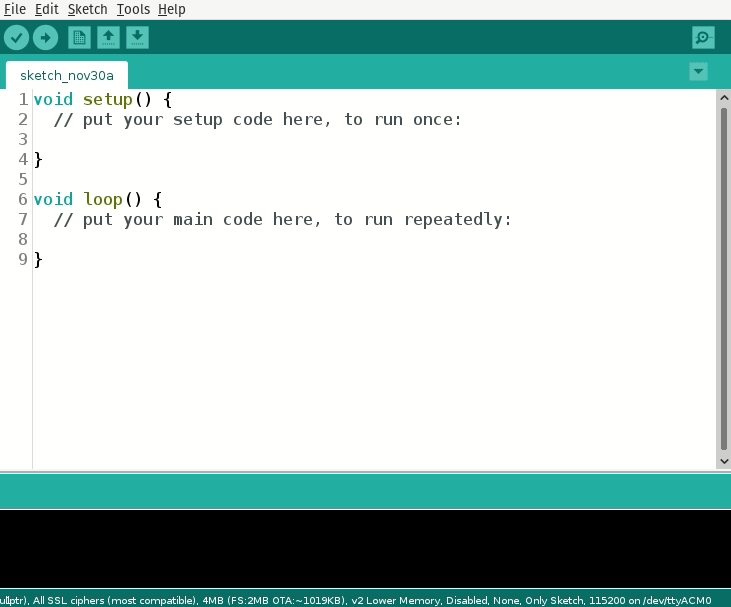731x607 pixels.
Task: Open the Sketch menu
Action: tap(87, 9)
